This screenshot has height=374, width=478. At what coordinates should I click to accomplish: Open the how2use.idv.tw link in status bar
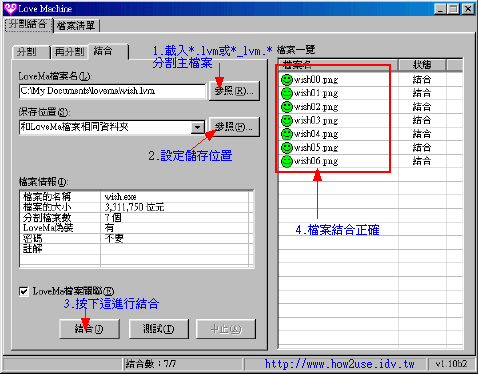[x=339, y=364]
